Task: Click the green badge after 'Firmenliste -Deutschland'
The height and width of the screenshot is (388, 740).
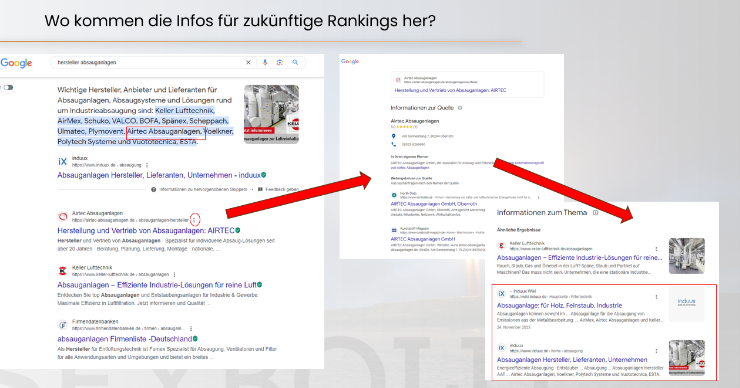Action: click(195, 338)
